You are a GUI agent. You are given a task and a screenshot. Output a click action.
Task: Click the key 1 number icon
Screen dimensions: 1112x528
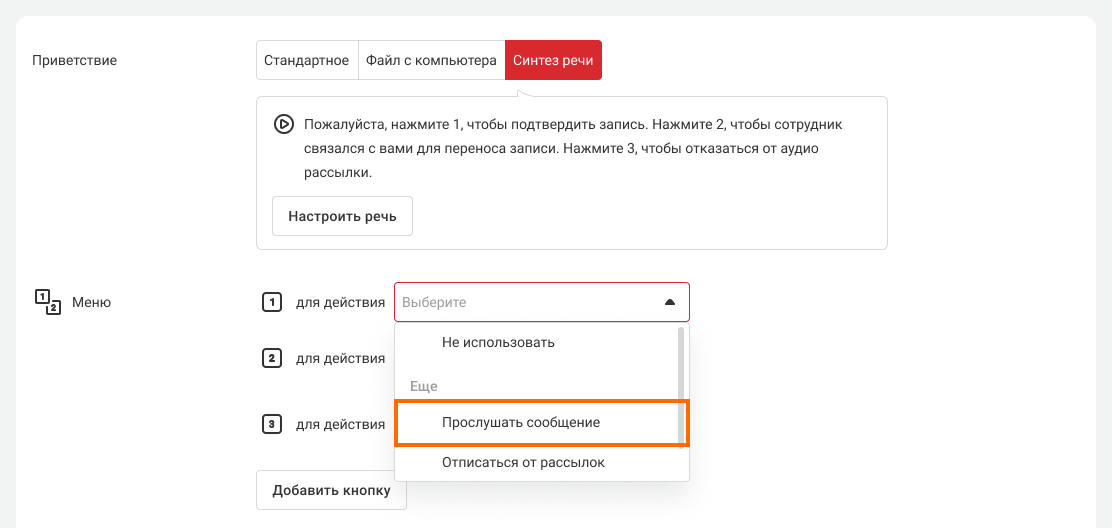click(271, 302)
